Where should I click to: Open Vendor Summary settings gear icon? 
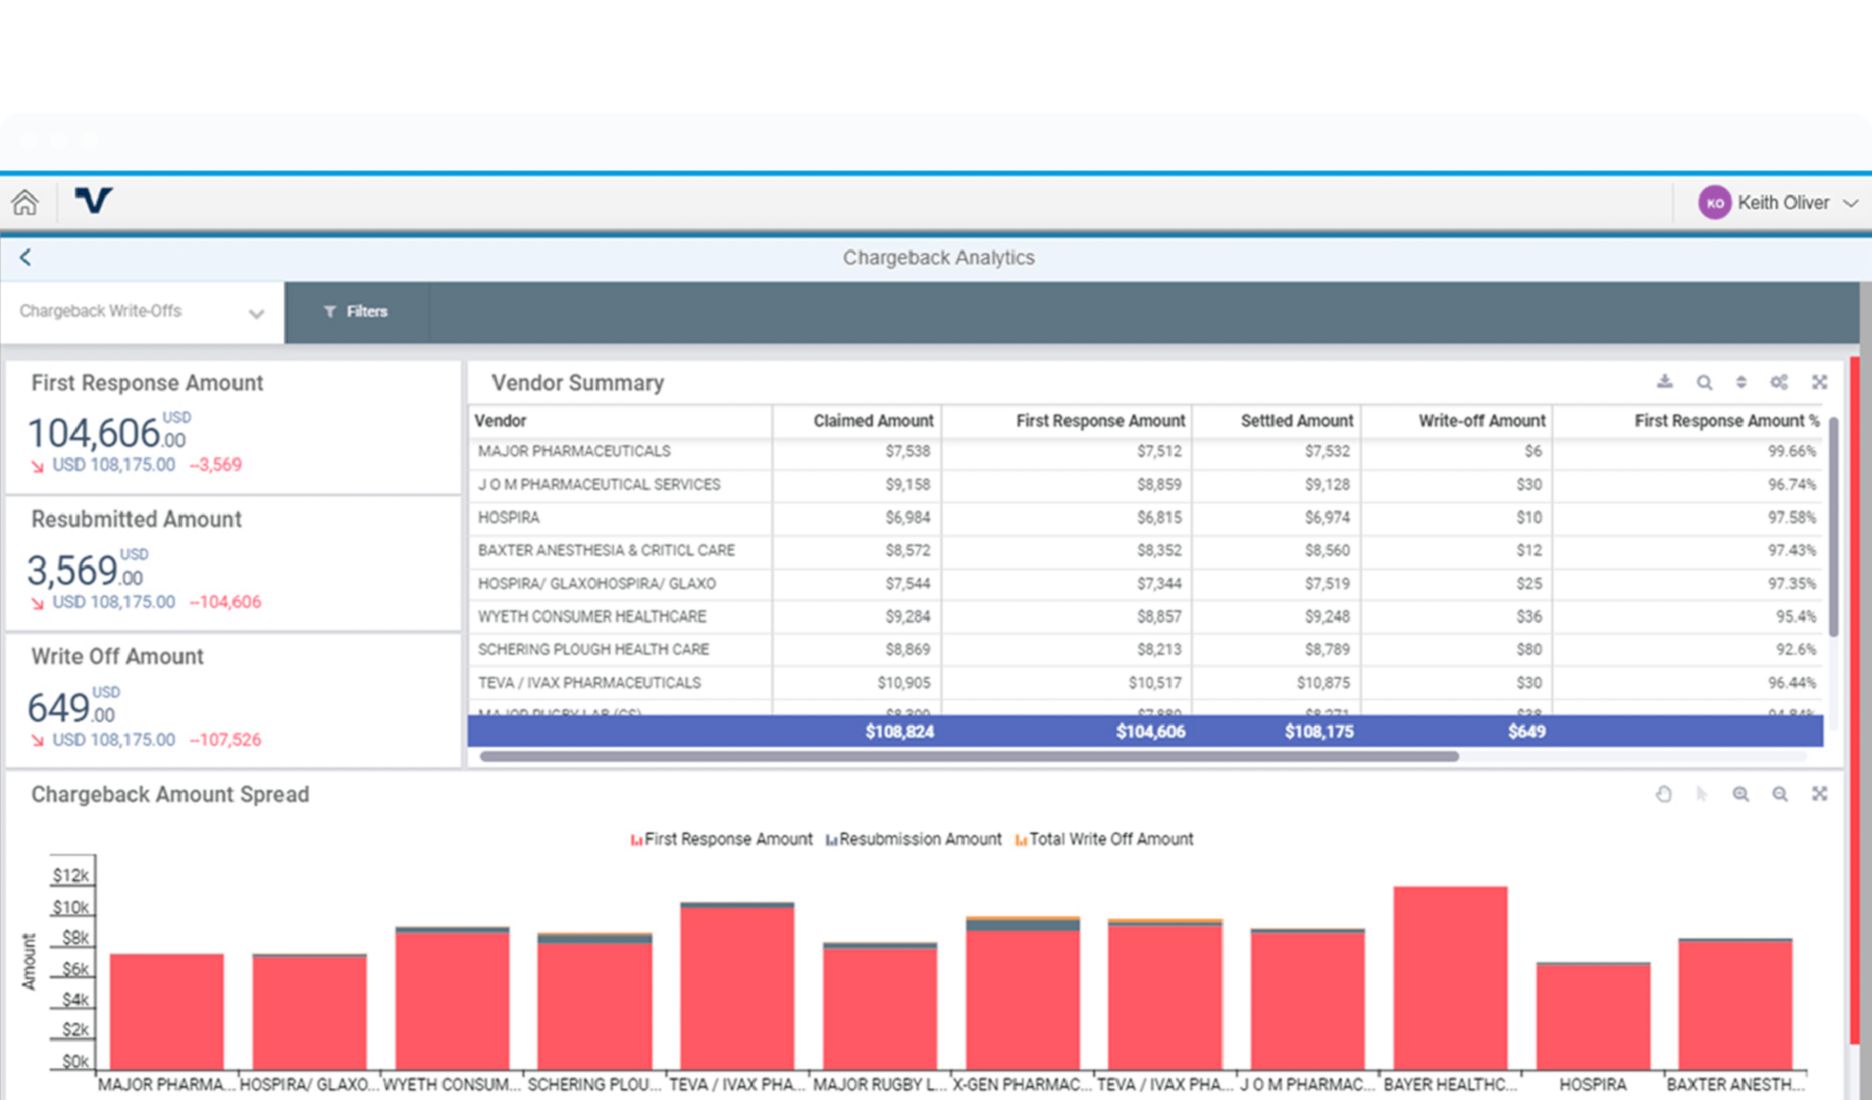click(1779, 382)
